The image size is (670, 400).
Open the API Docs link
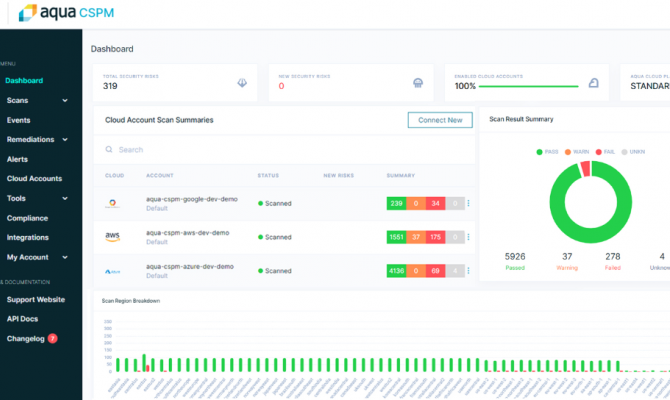(22, 319)
